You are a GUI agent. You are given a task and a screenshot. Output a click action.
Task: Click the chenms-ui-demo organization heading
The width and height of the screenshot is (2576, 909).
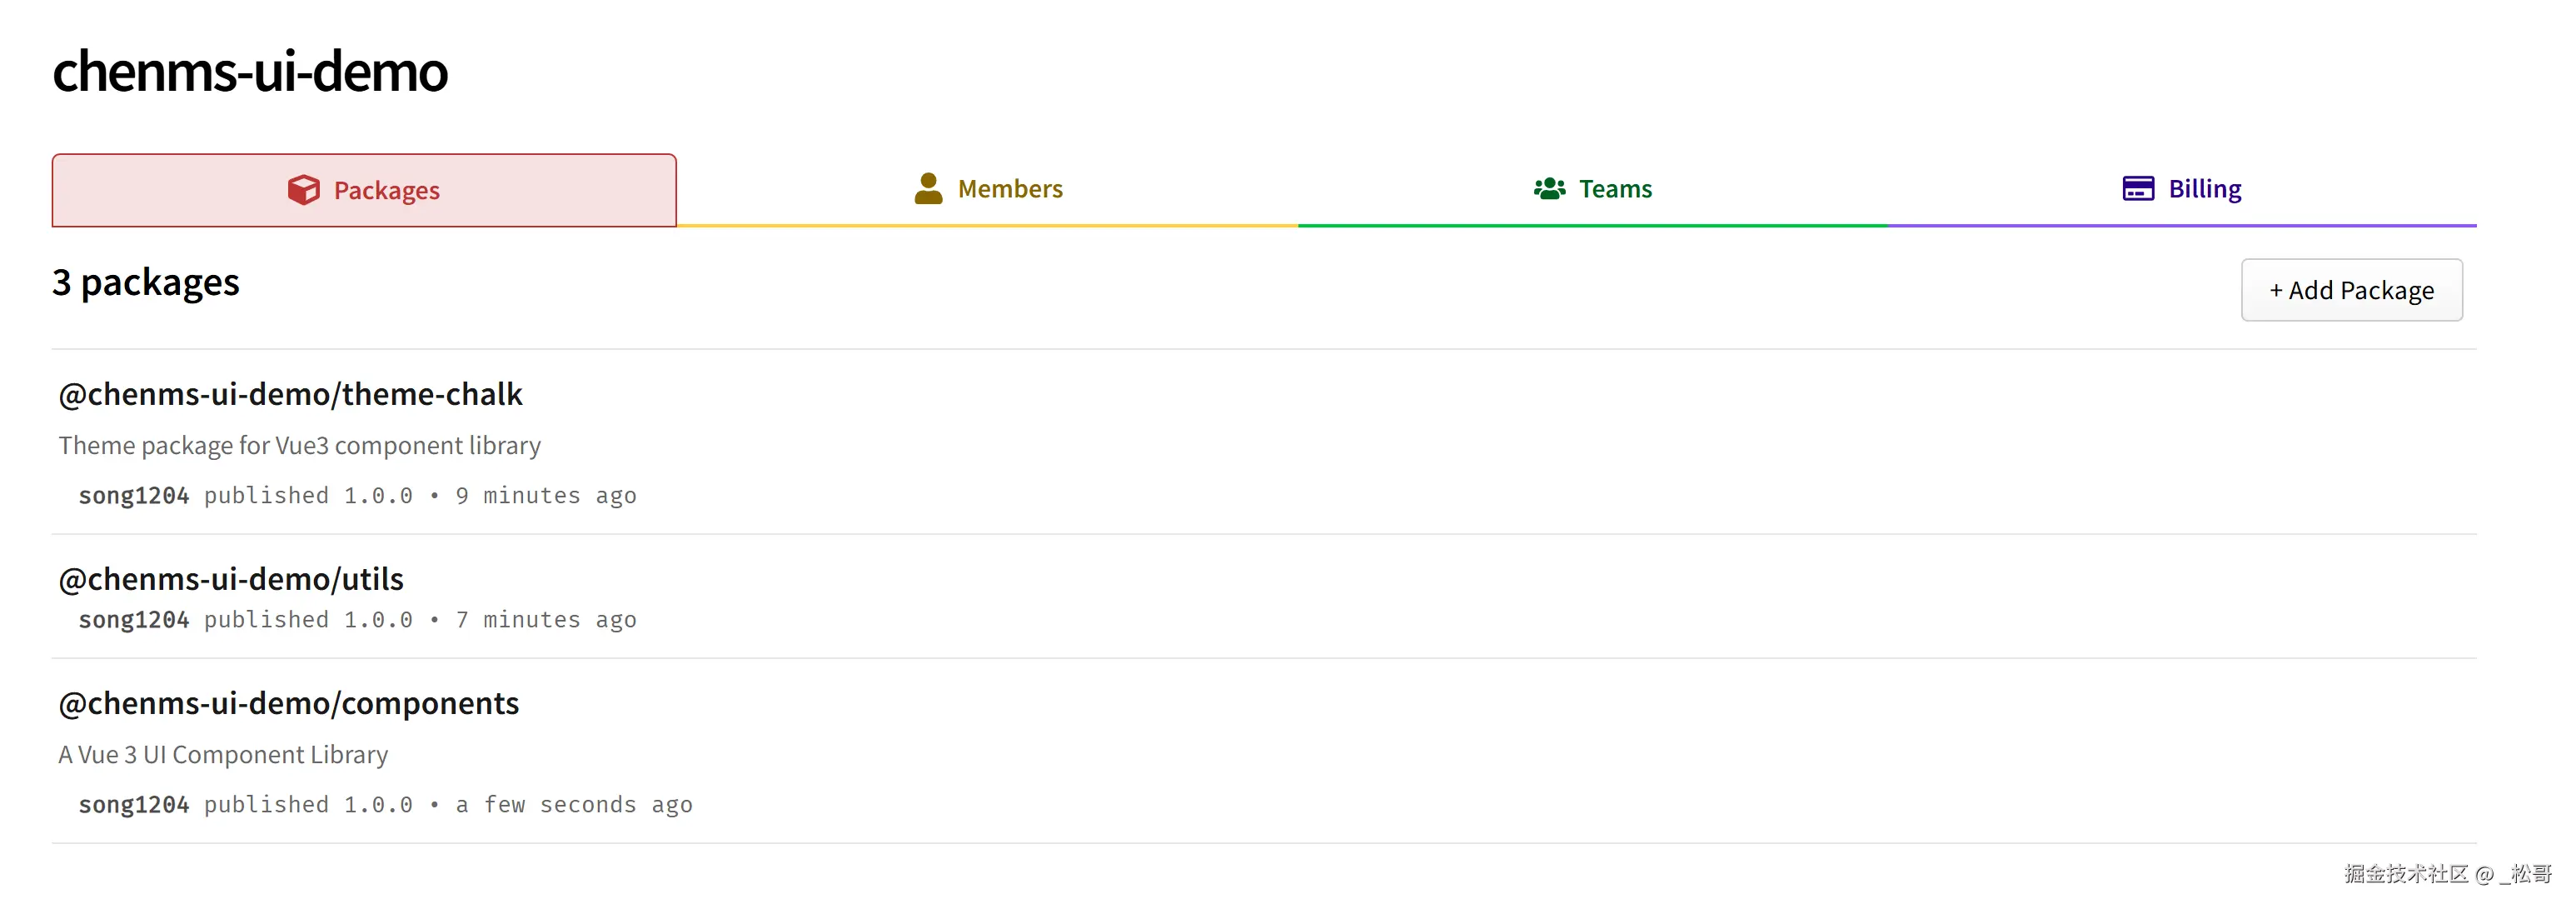click(250, 72)
